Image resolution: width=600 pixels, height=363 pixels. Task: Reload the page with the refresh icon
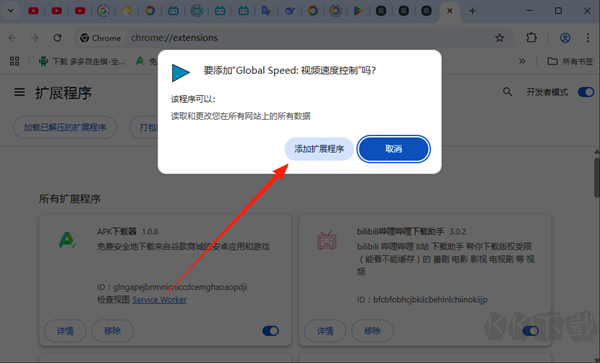point(57,38)
